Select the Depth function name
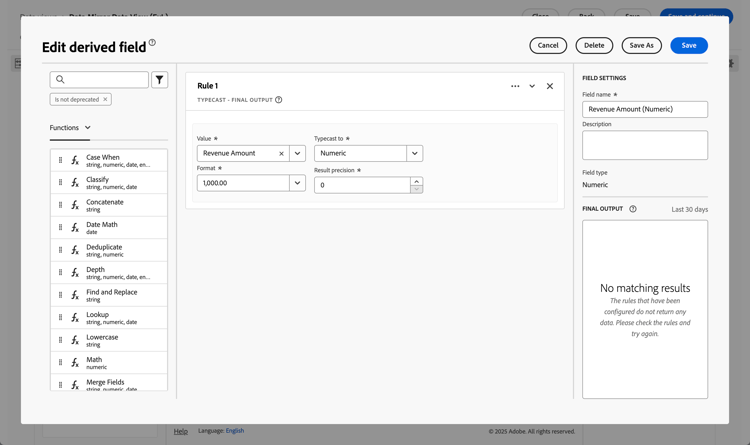 click(x=95, y=269)
